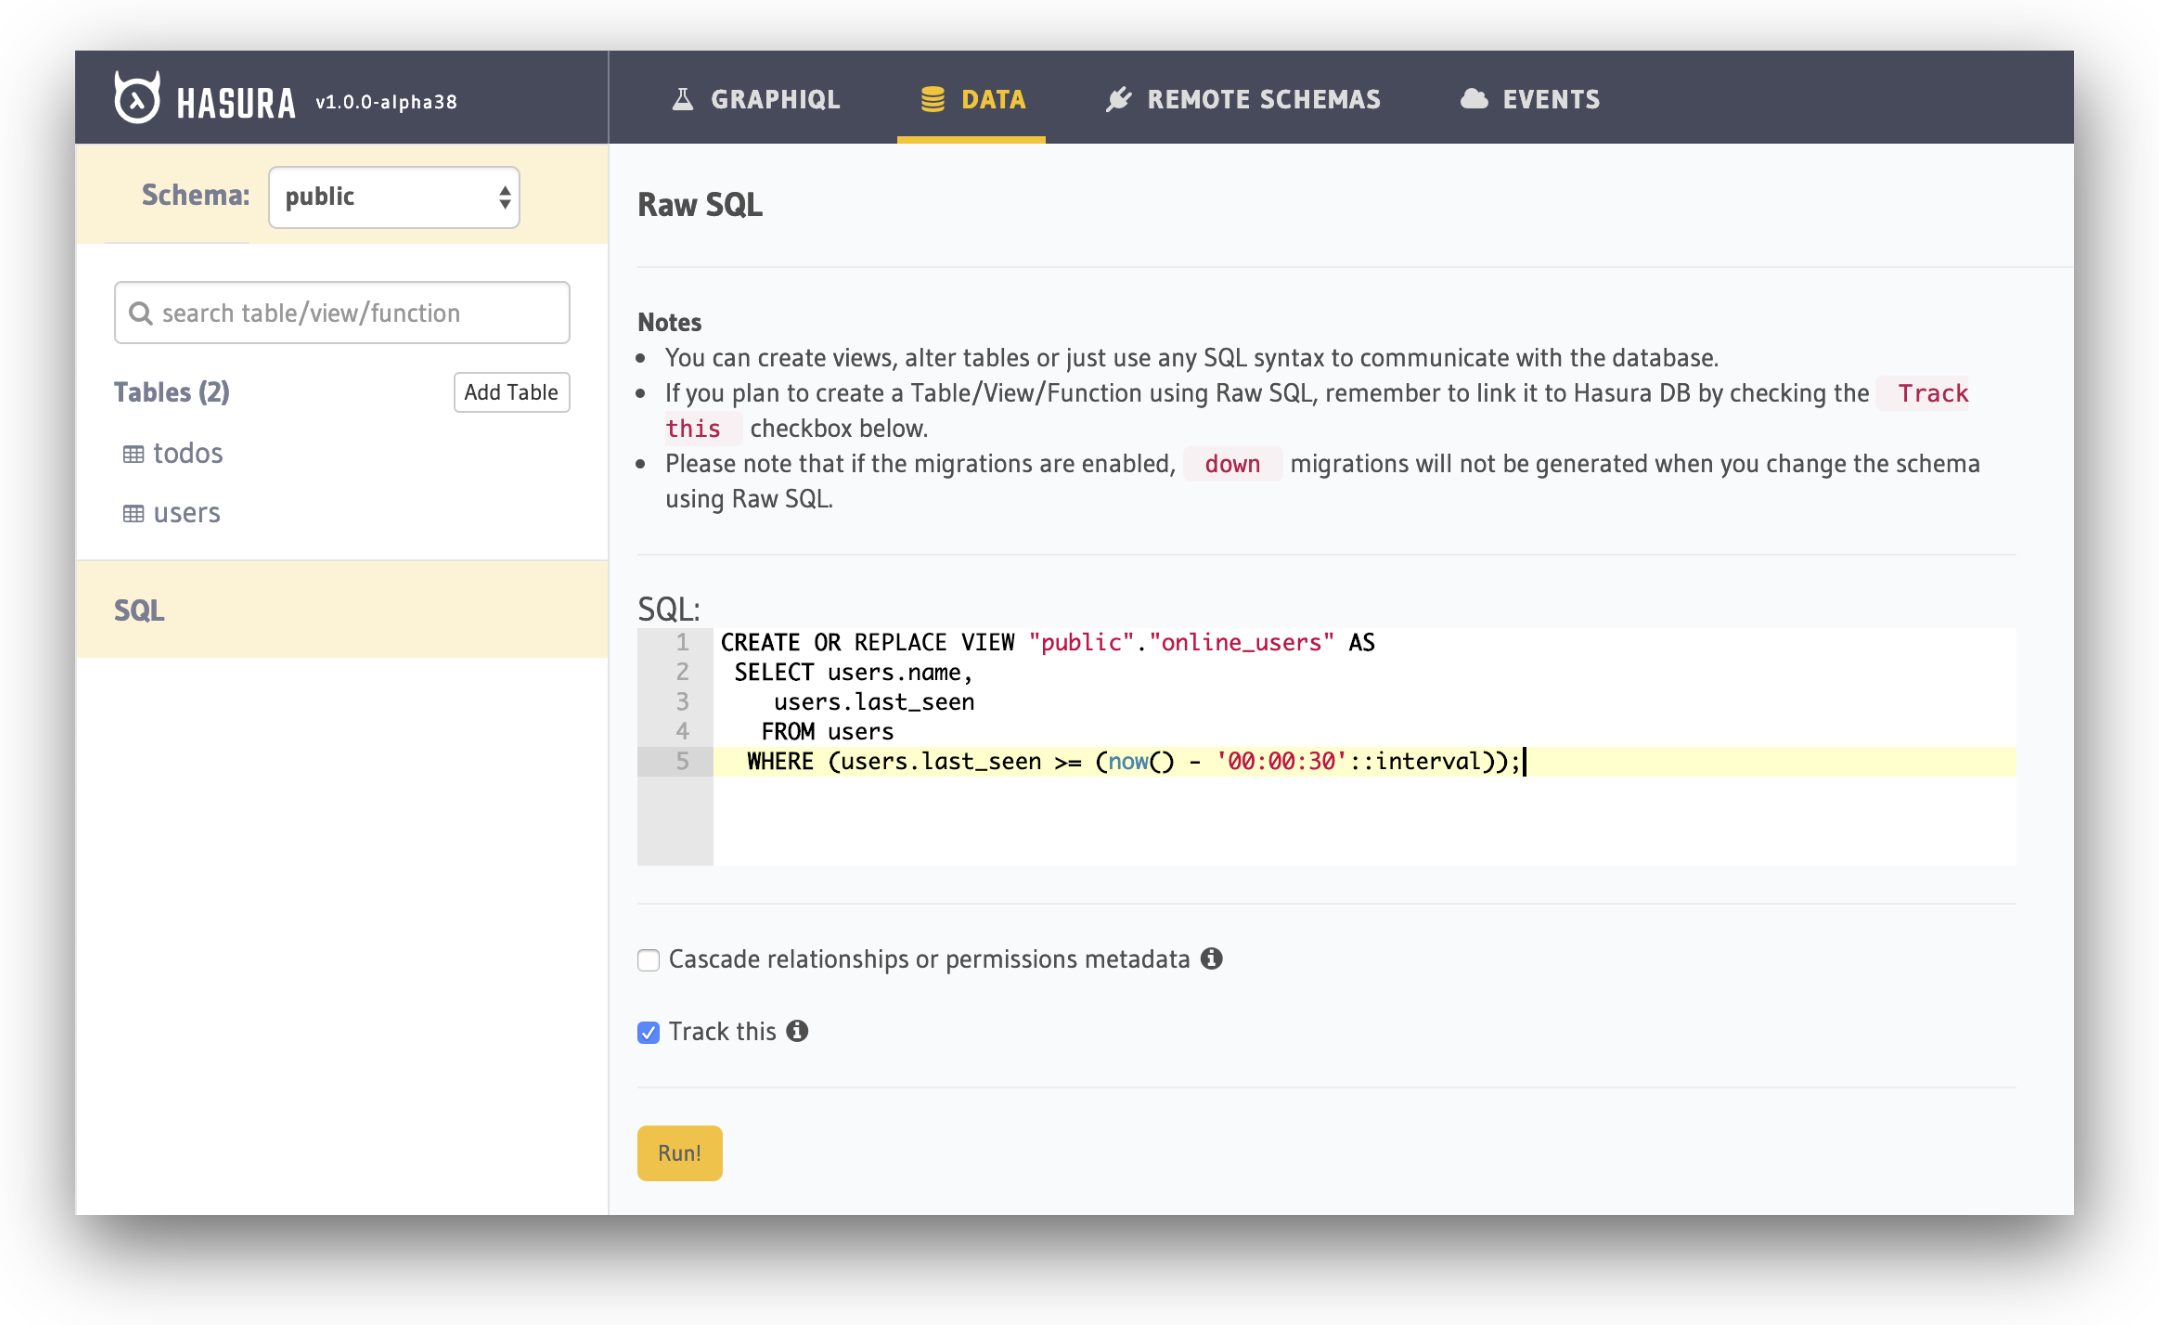The height and width of the screenshot is (1325, 2159).
Task: Click the search magnifier icon
Action: 141,314
